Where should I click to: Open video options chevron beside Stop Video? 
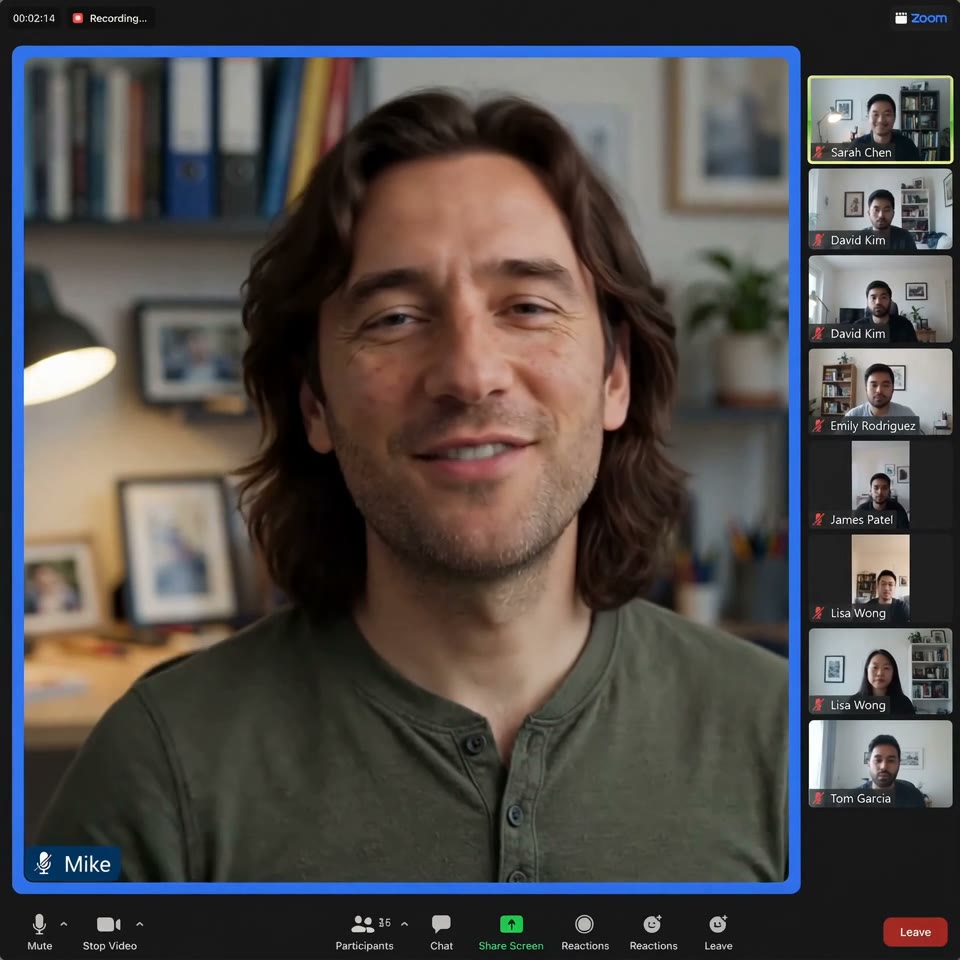pyautogui.click(x=140, y=924)
